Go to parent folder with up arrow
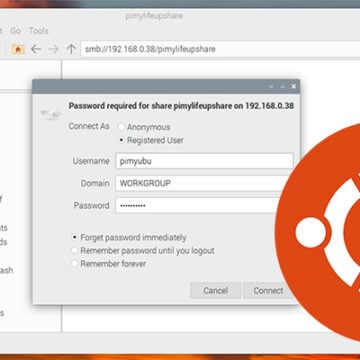Screen dimensions: 360x360 click(x=71, y=49)
